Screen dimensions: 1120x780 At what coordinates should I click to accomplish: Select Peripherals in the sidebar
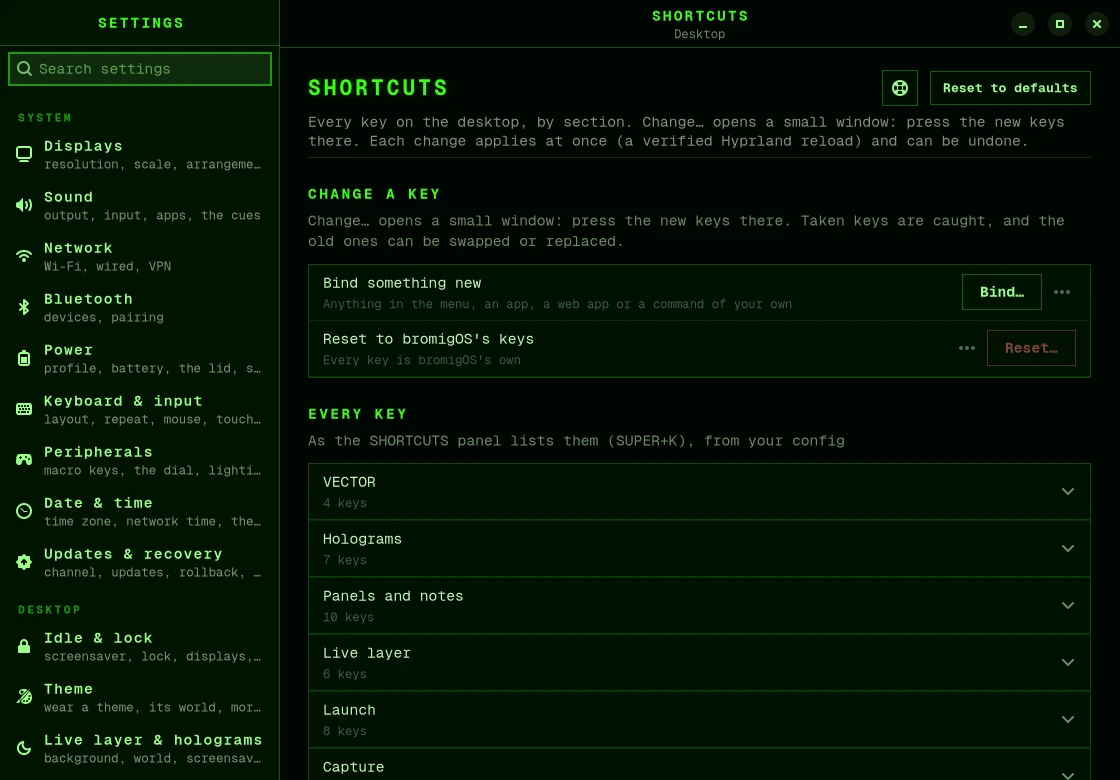pos(139,460)
